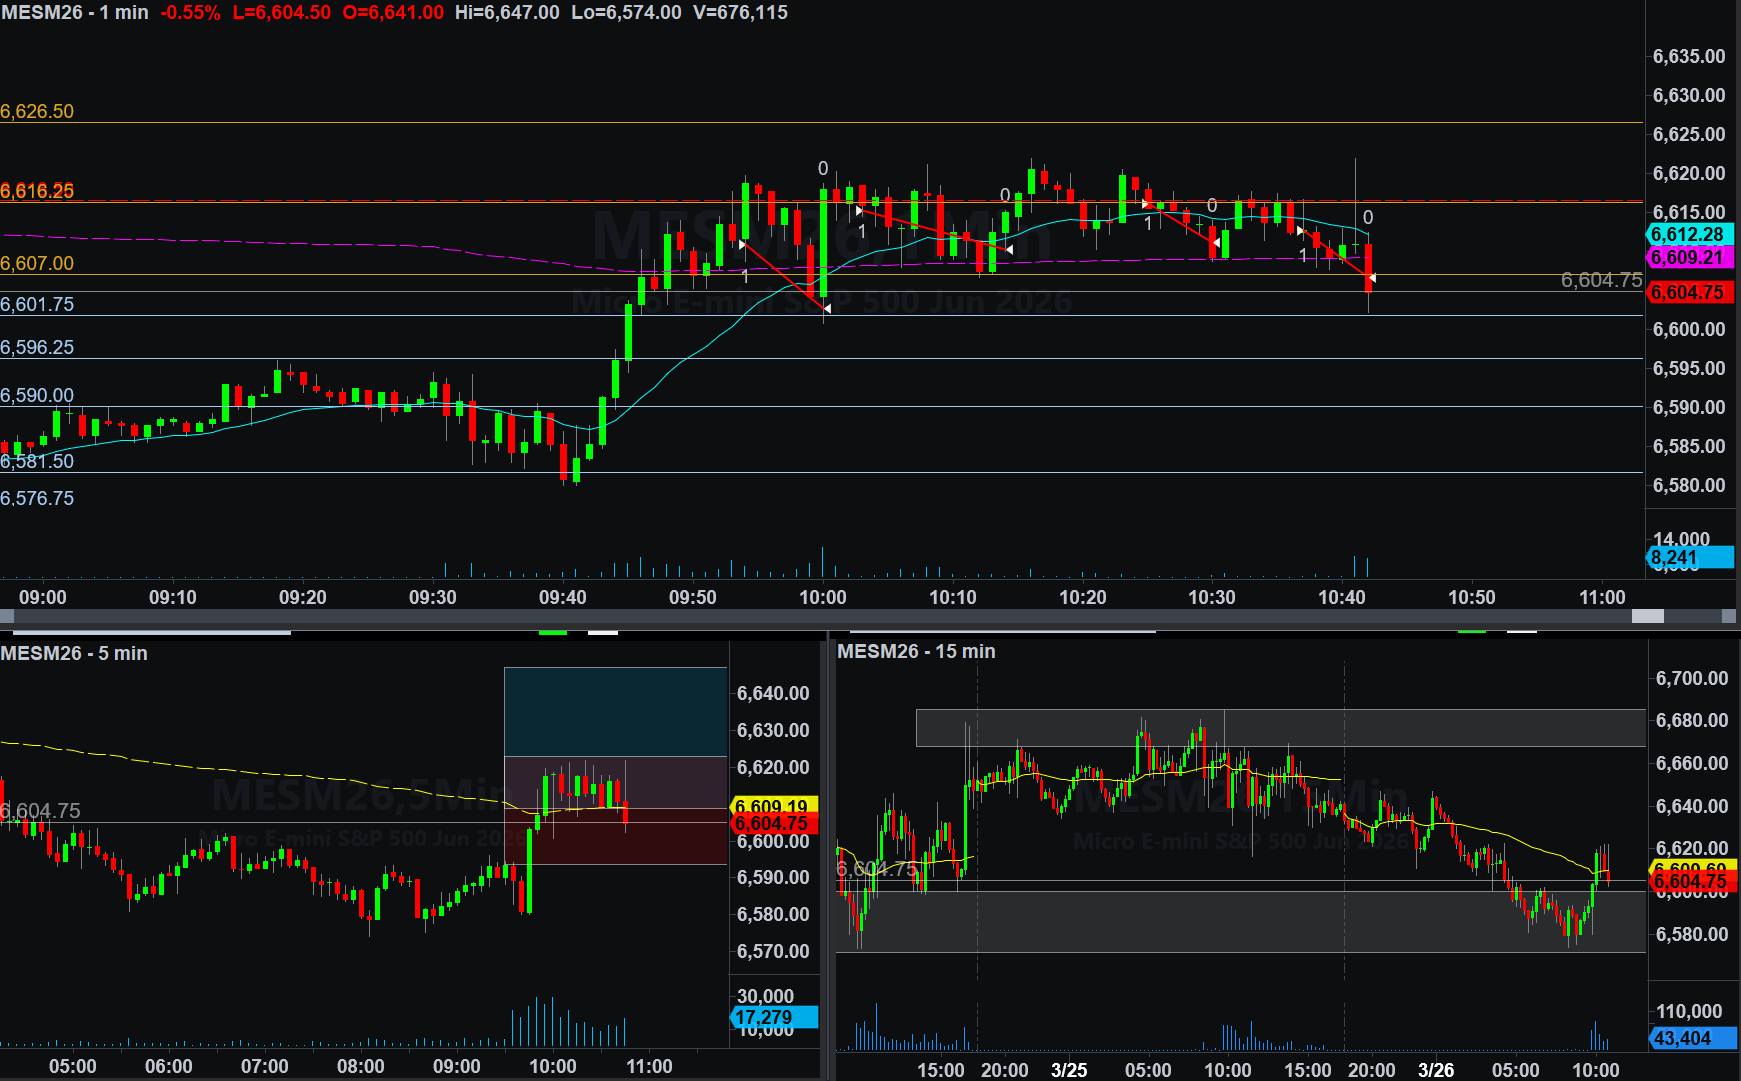
Task: Select the teal shaded rectangle on the 5 min chart
Action: point(615,711)
